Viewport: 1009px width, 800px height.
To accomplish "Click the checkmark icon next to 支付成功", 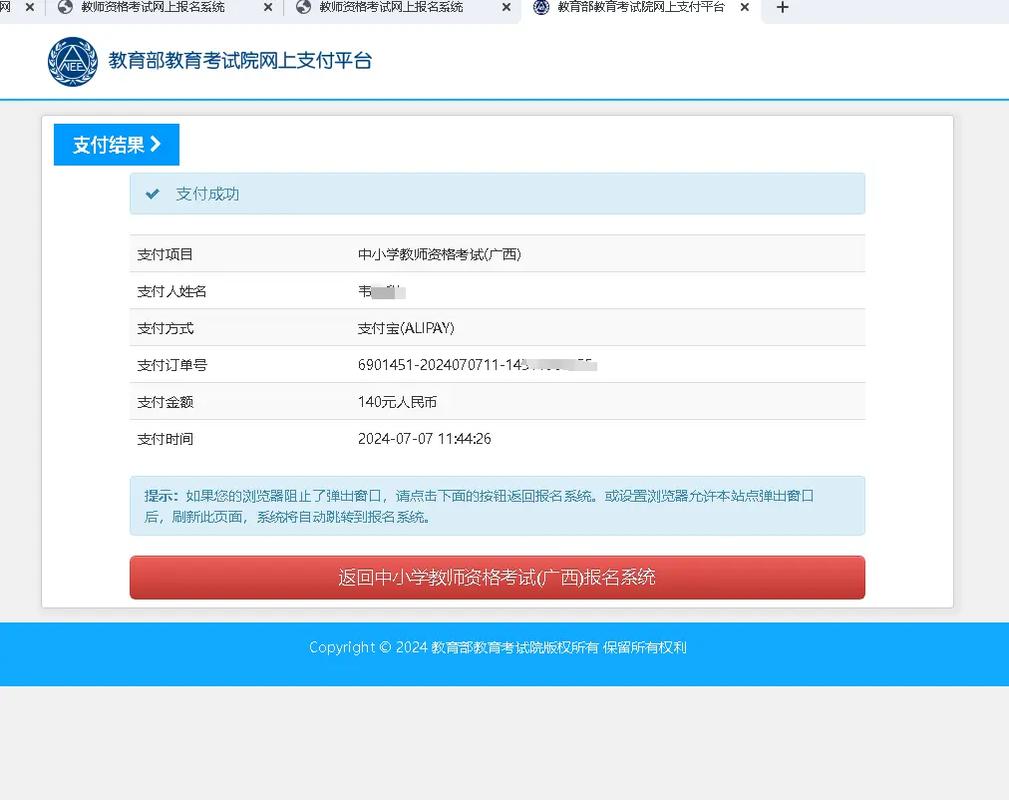I will pyautogui.click(x=153, y=194).
